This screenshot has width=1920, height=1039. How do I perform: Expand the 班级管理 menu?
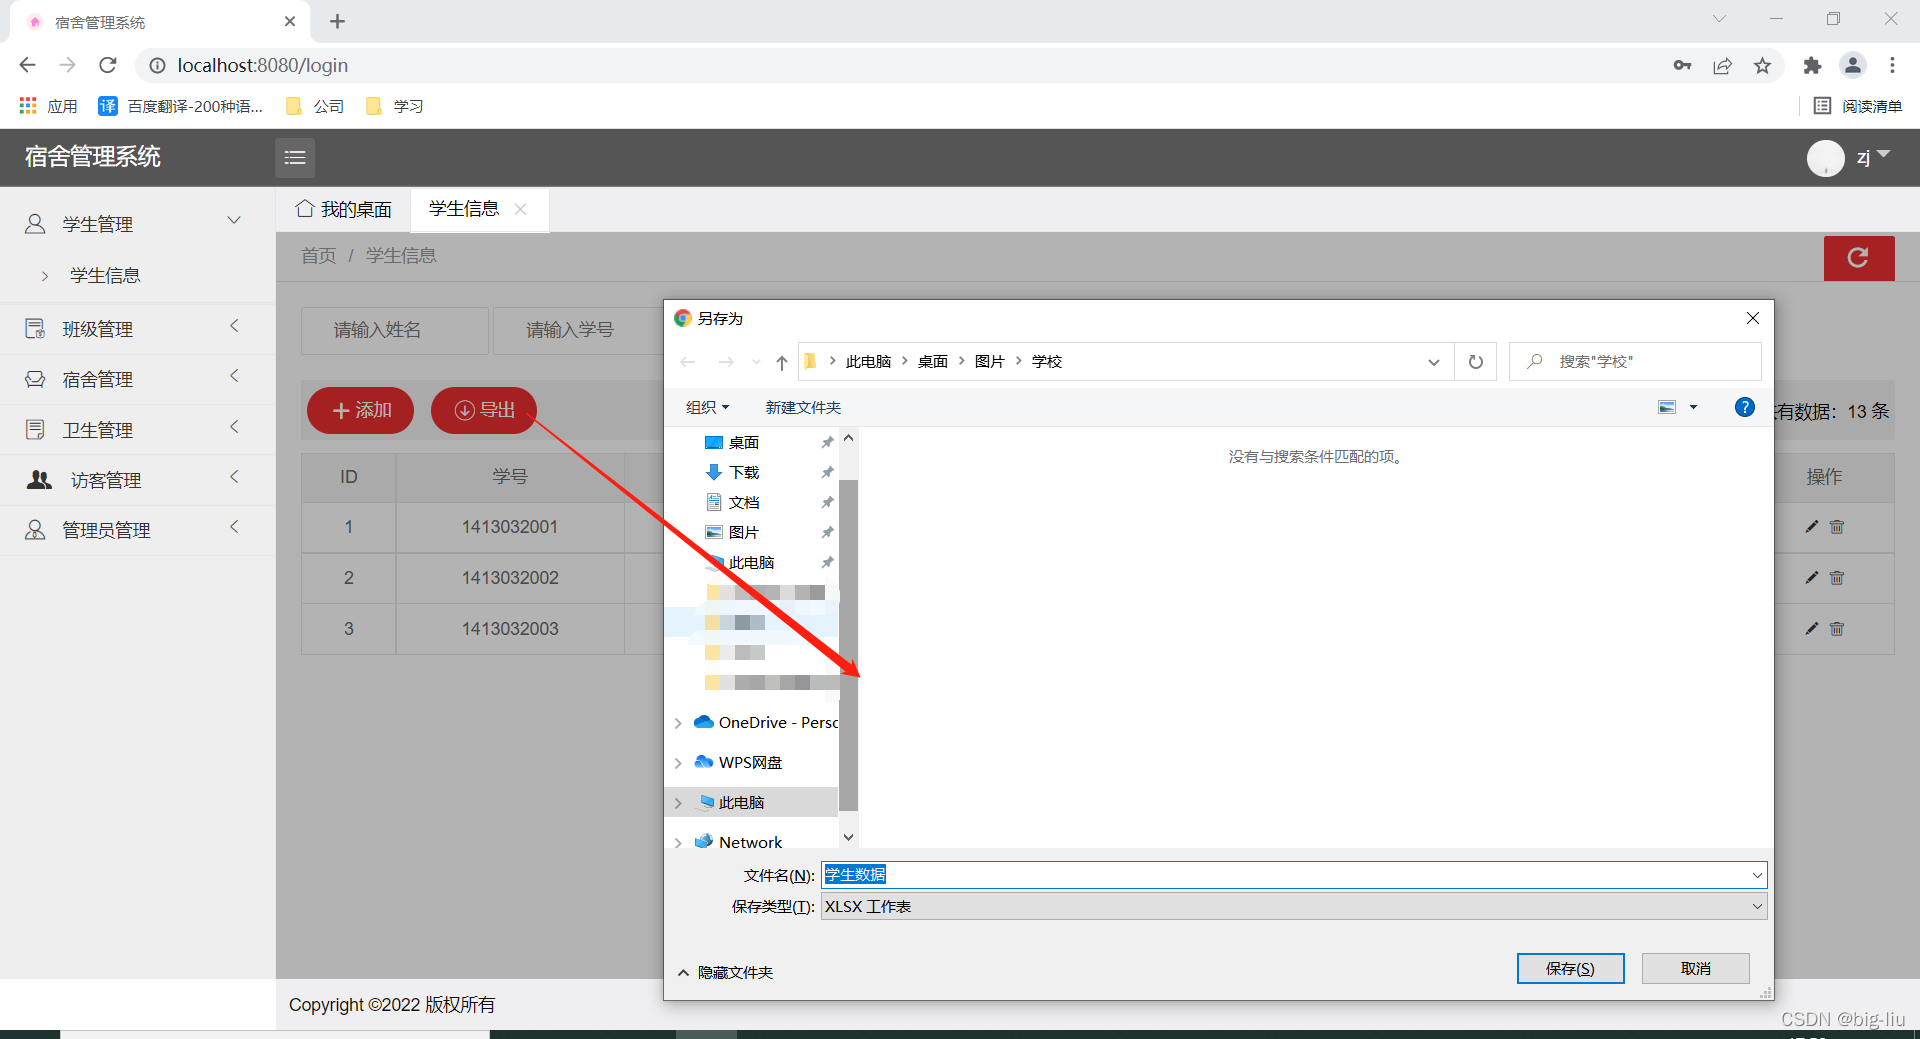pos(137,328)
